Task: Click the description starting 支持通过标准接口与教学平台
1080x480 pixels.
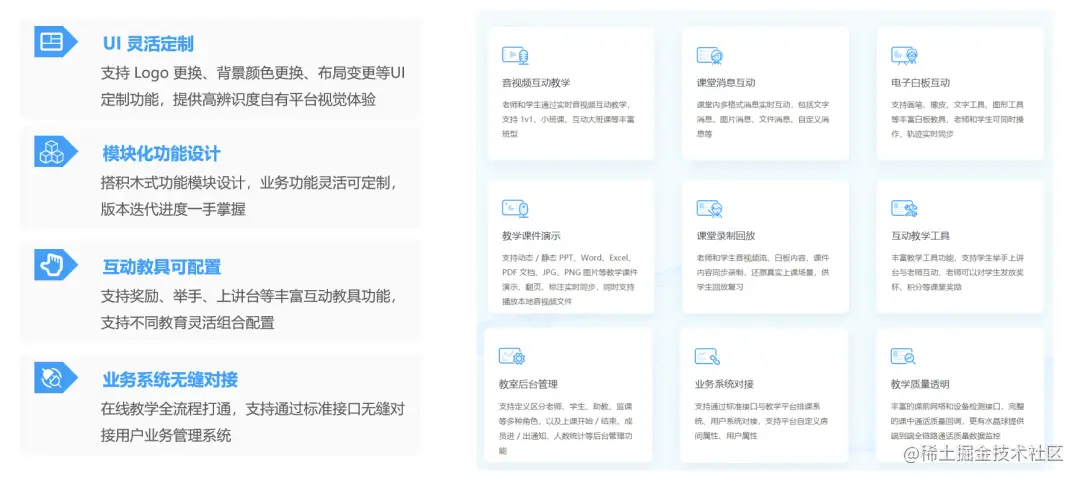Action: pyautogui.click(x=760, y=421)
